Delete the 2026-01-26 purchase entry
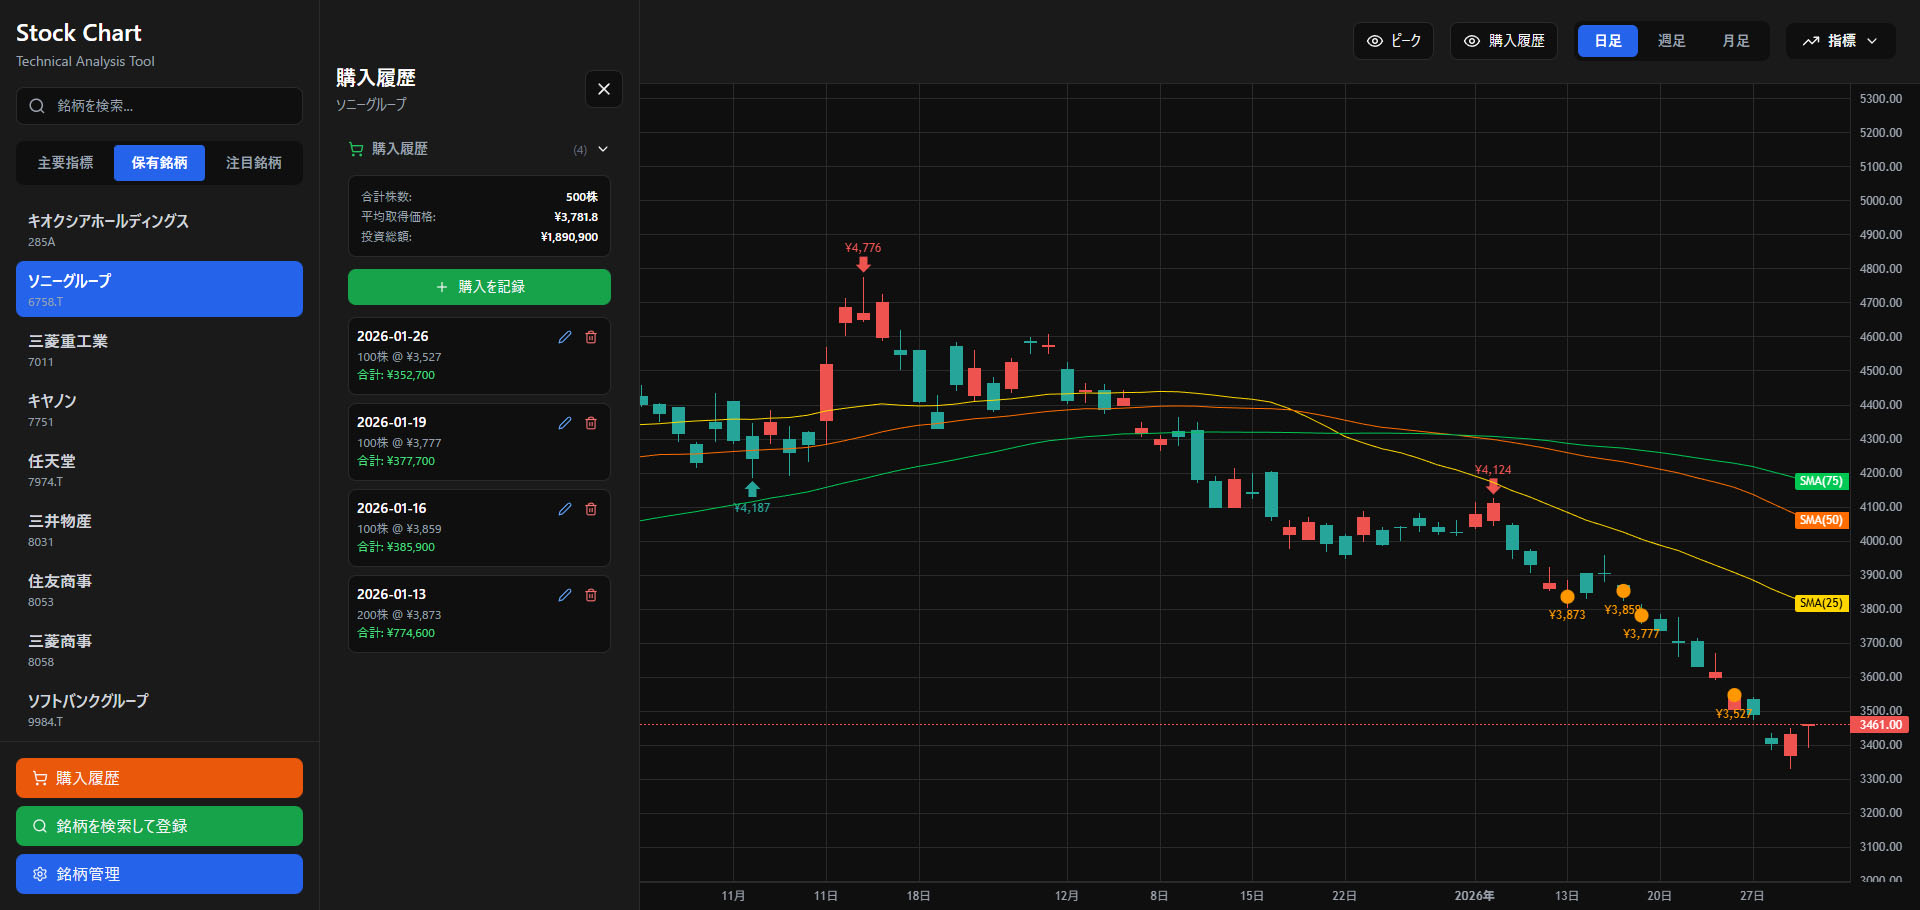This screenshot has width=1920, height=910. pos(591,337)
